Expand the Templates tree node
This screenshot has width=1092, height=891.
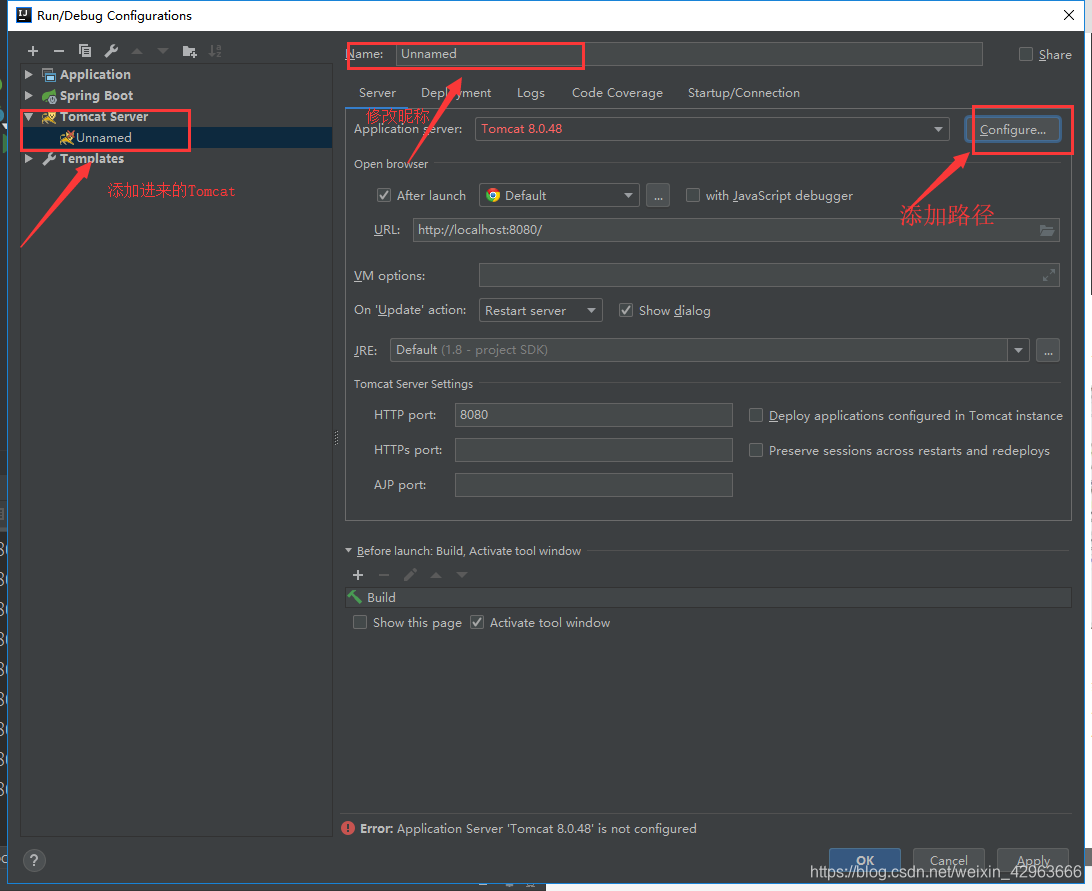[x=29, y=159]
